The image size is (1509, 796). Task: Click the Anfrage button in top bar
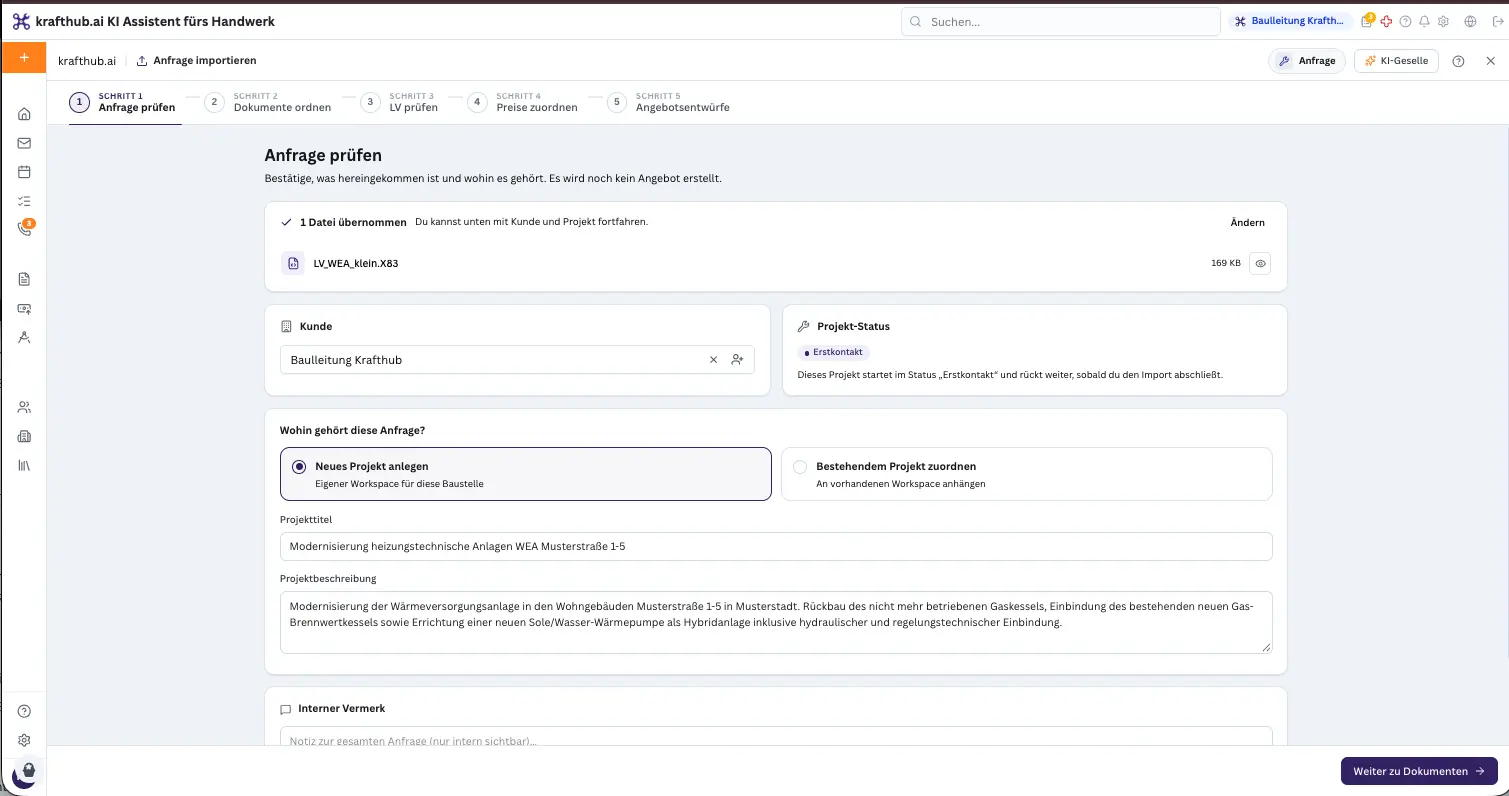tap(1308, 61)
